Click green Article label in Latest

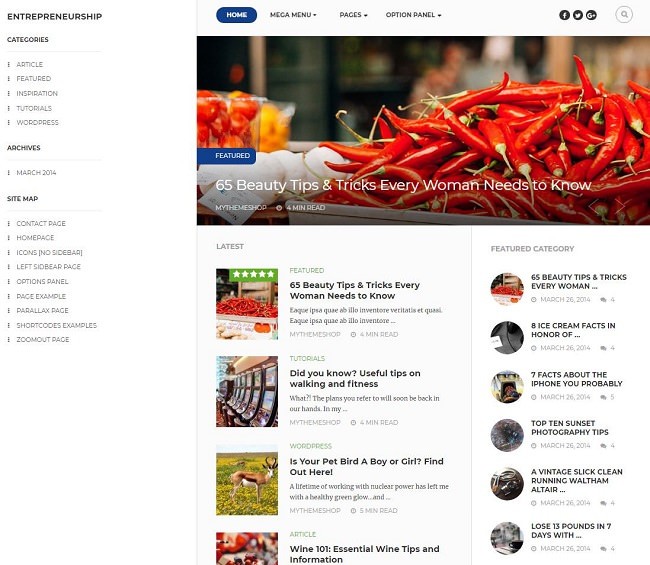pos(303,534)
